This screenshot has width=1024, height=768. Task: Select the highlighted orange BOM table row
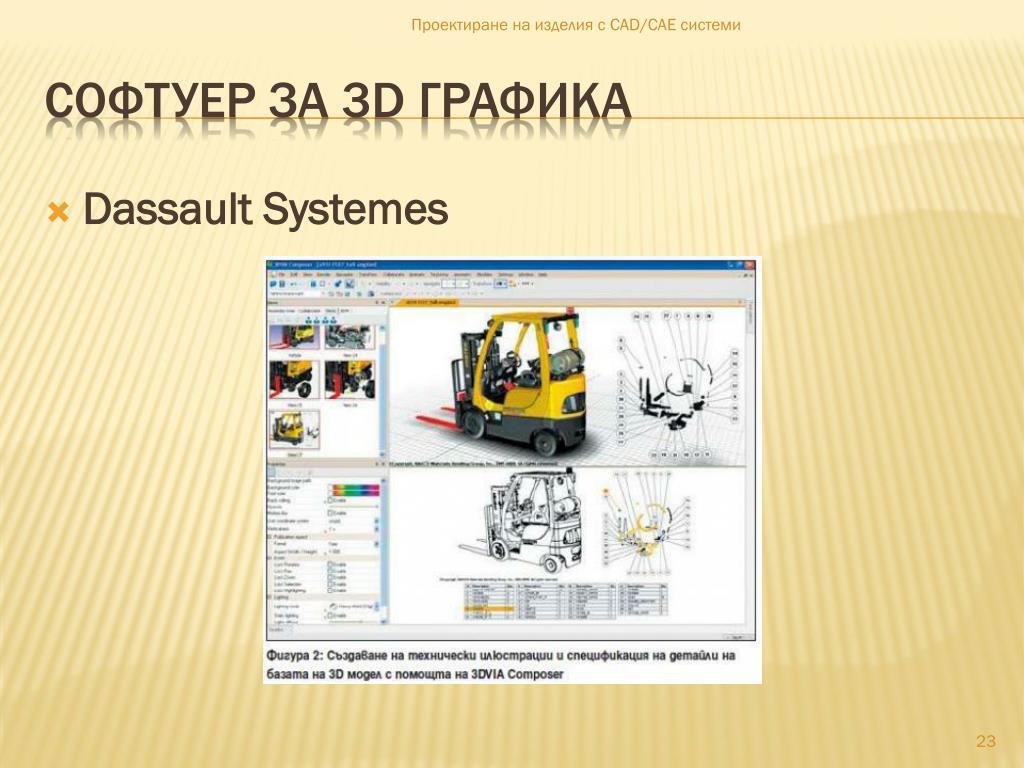click(490, 609)
